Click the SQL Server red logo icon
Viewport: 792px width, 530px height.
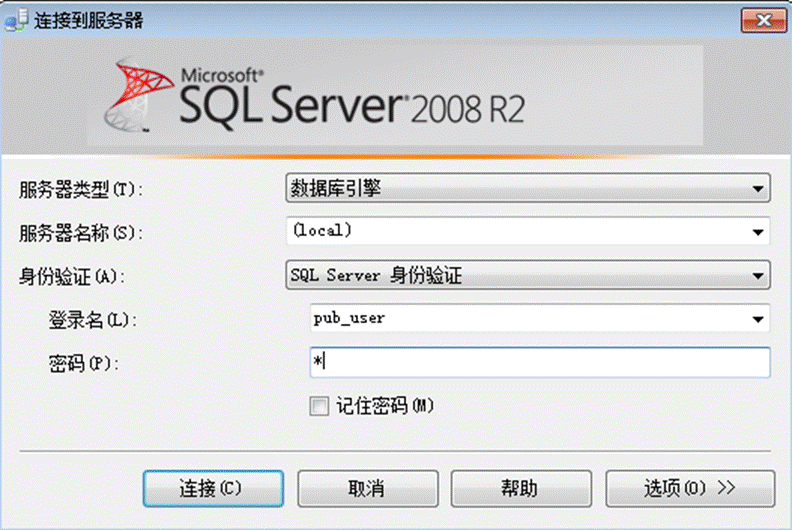pyautogui.click(x=138, y=94)
